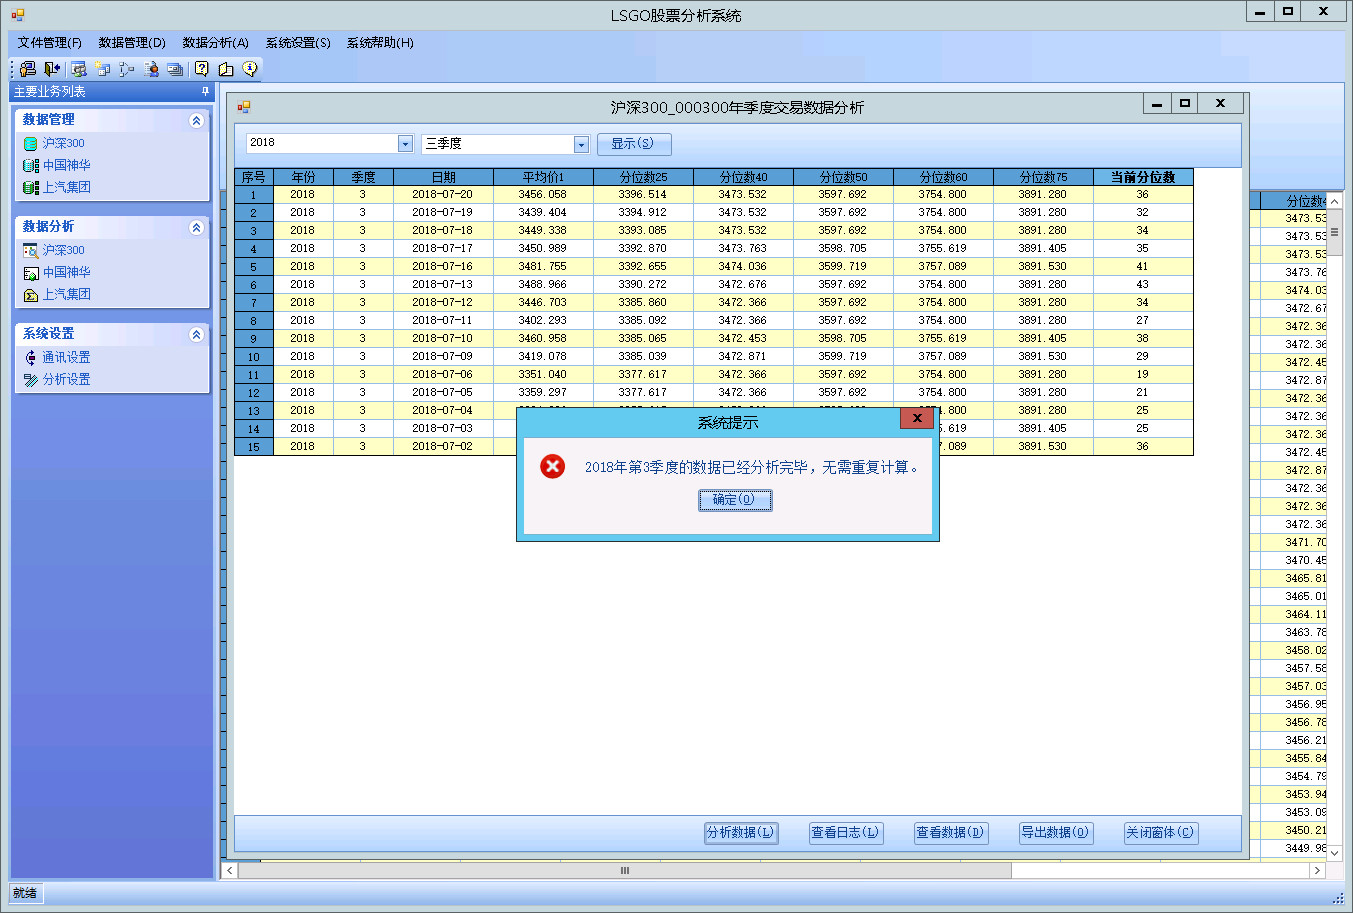Click the flow diagram toolbar icon
Screen dimensions: 1353x913
[x=127, y=69]
